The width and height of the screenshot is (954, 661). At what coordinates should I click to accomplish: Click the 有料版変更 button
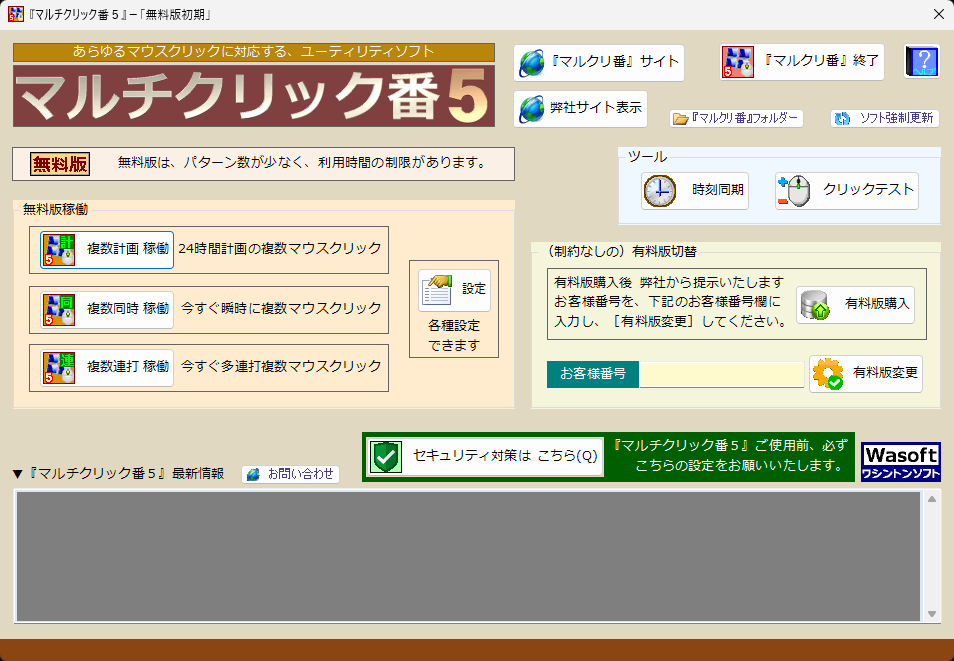866,374
